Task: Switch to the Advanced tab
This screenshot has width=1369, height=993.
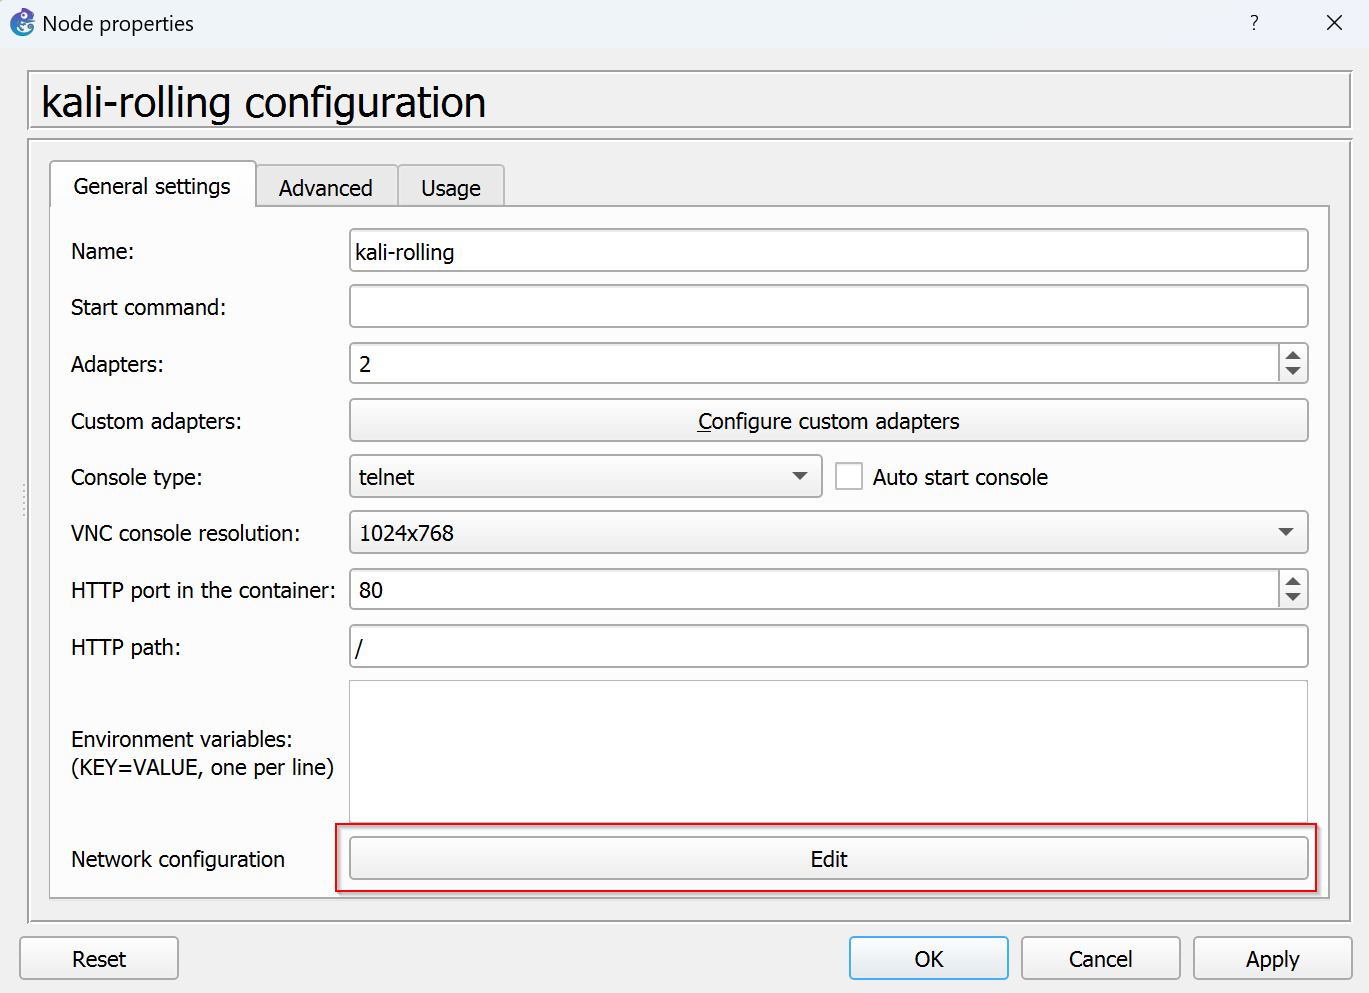Action: (325, 188)
